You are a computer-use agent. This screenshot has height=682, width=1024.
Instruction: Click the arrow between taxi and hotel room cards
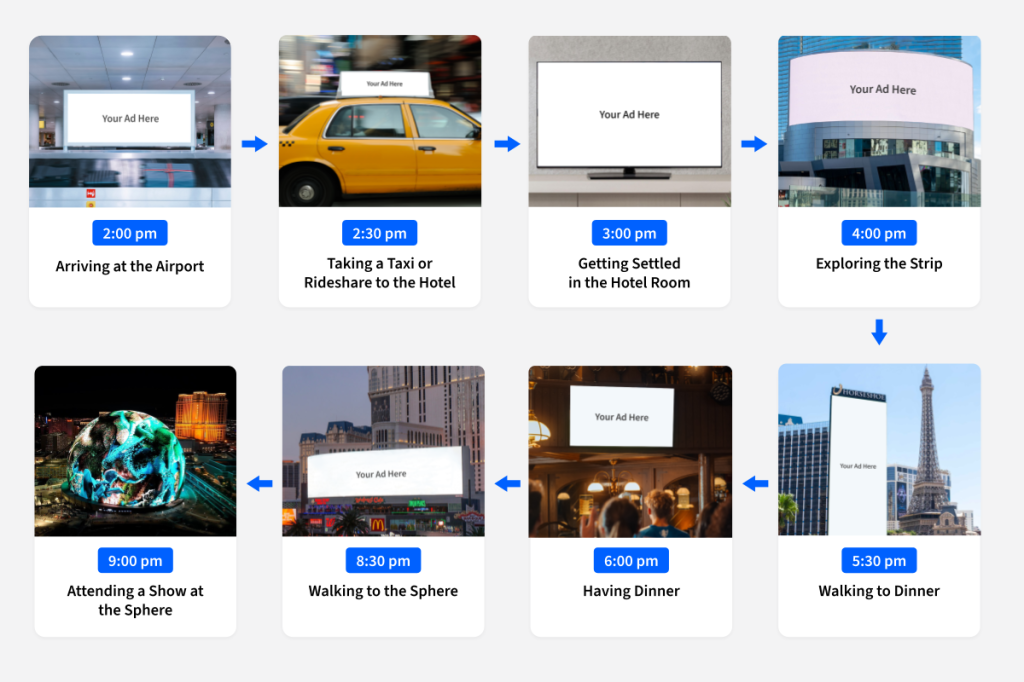[x=507, y=144]
